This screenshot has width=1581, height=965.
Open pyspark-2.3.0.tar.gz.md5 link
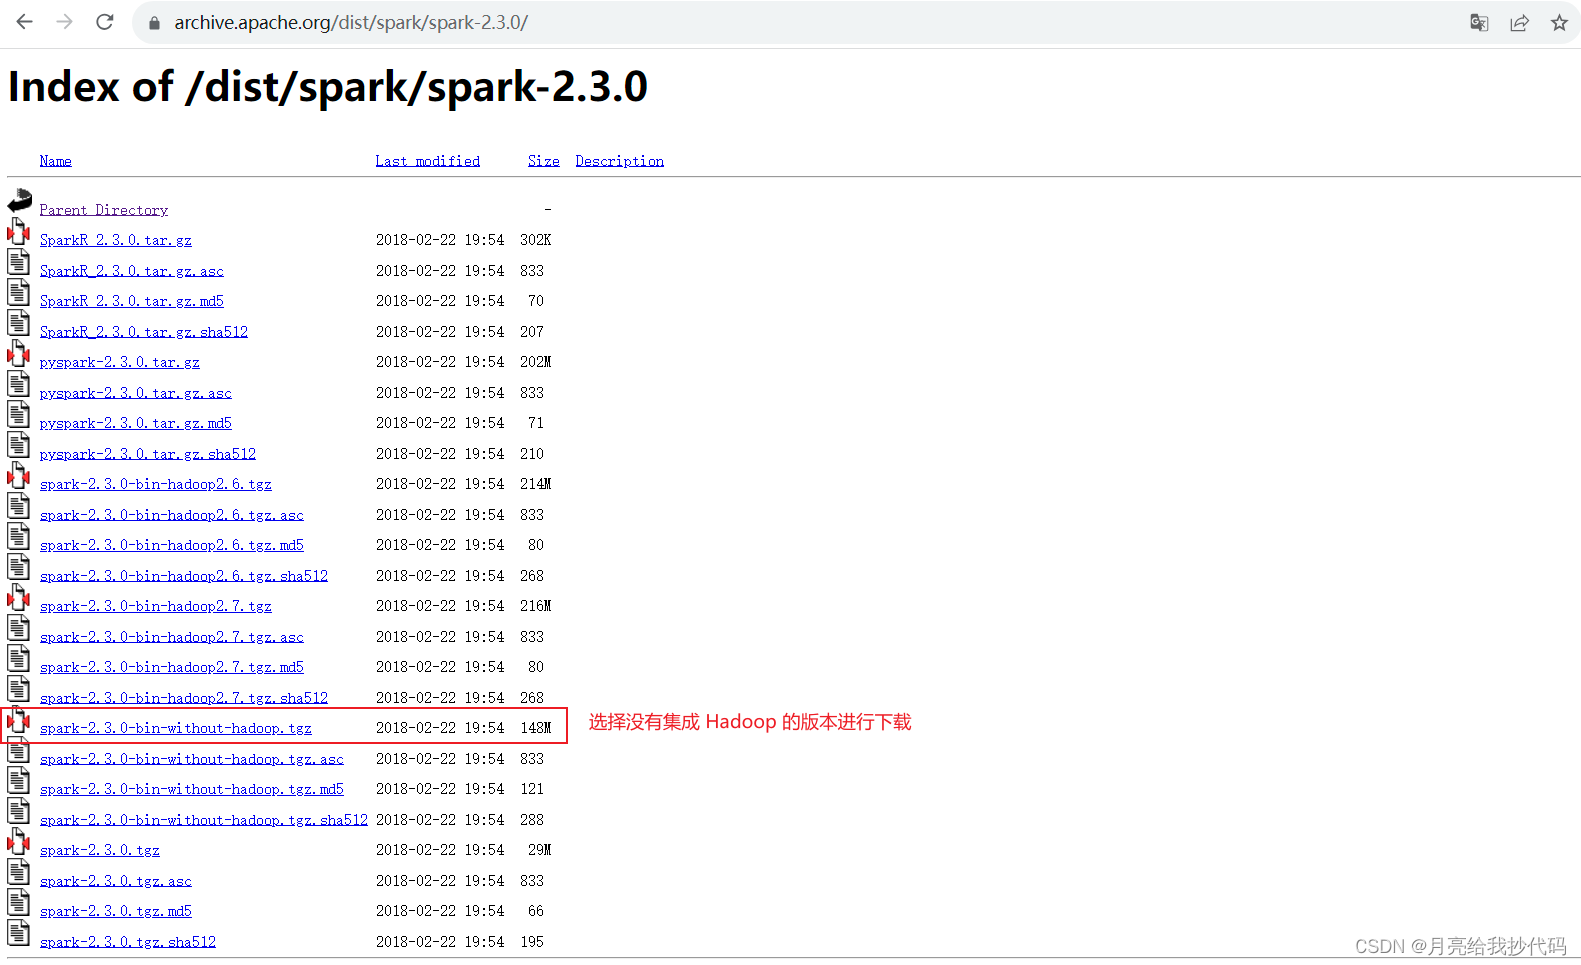coord(136,423)
